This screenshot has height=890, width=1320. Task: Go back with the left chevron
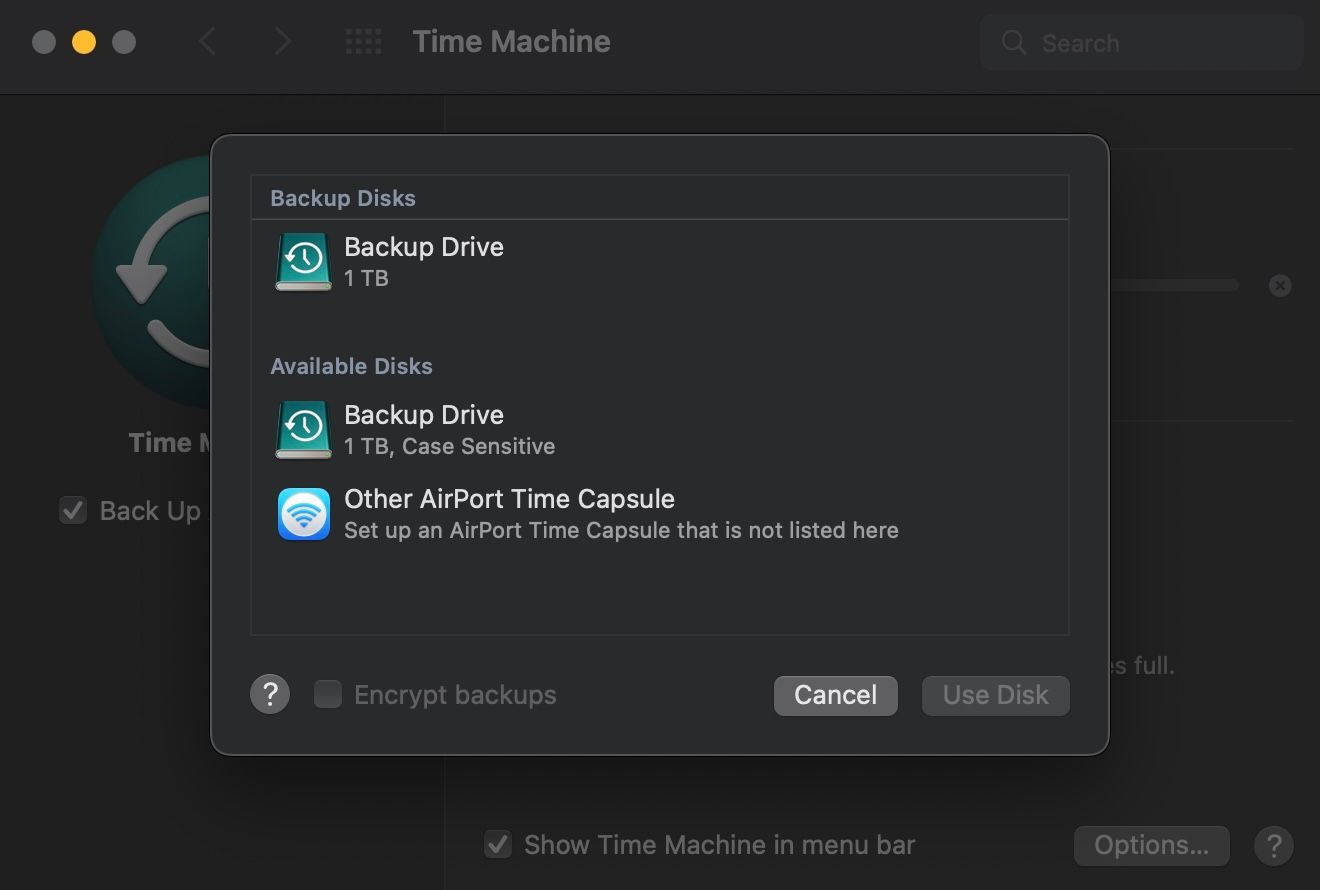[x=207, y=41]
